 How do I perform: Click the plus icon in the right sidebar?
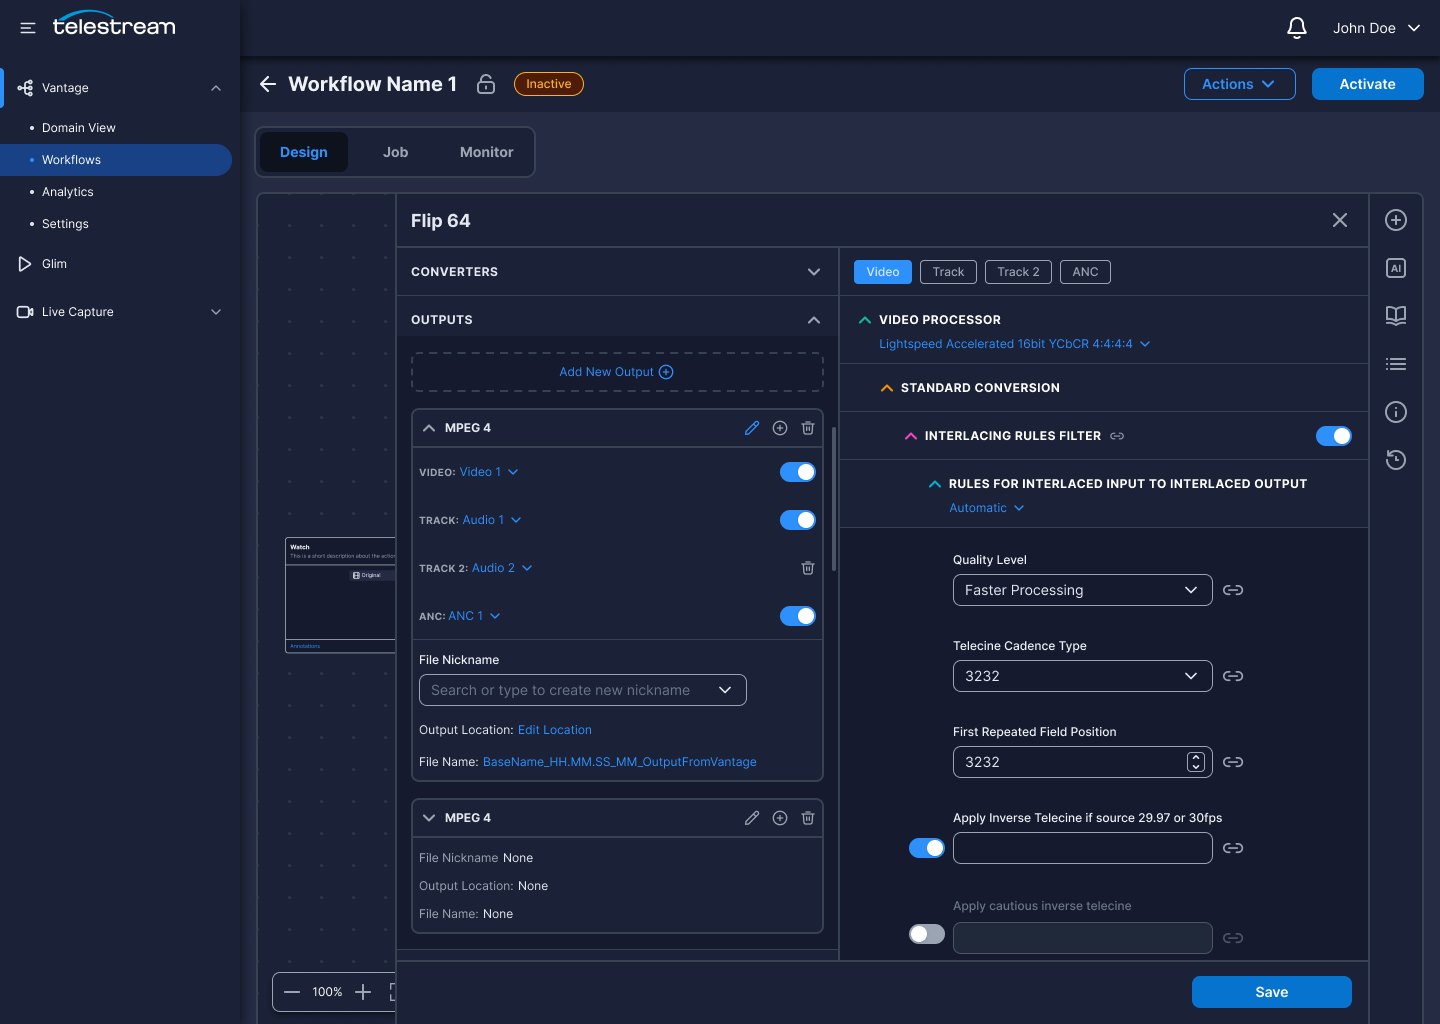[x=1396, y=220]
